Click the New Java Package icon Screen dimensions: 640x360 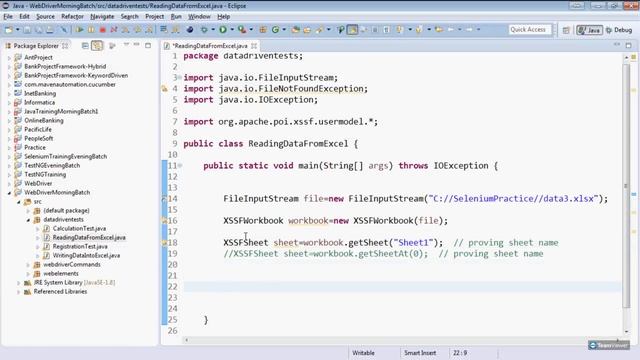[263, 30]
